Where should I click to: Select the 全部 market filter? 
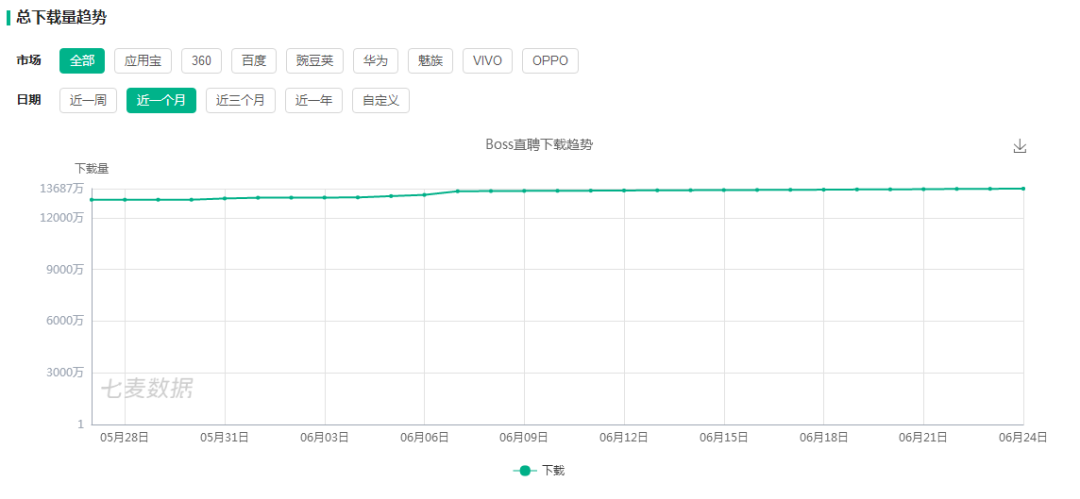coord(82,61)
